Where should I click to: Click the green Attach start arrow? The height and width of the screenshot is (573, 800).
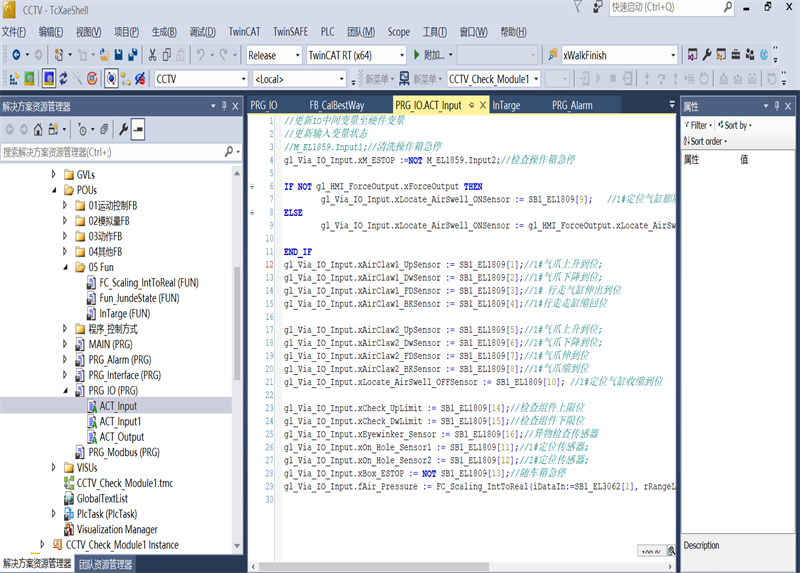point(416,55)
